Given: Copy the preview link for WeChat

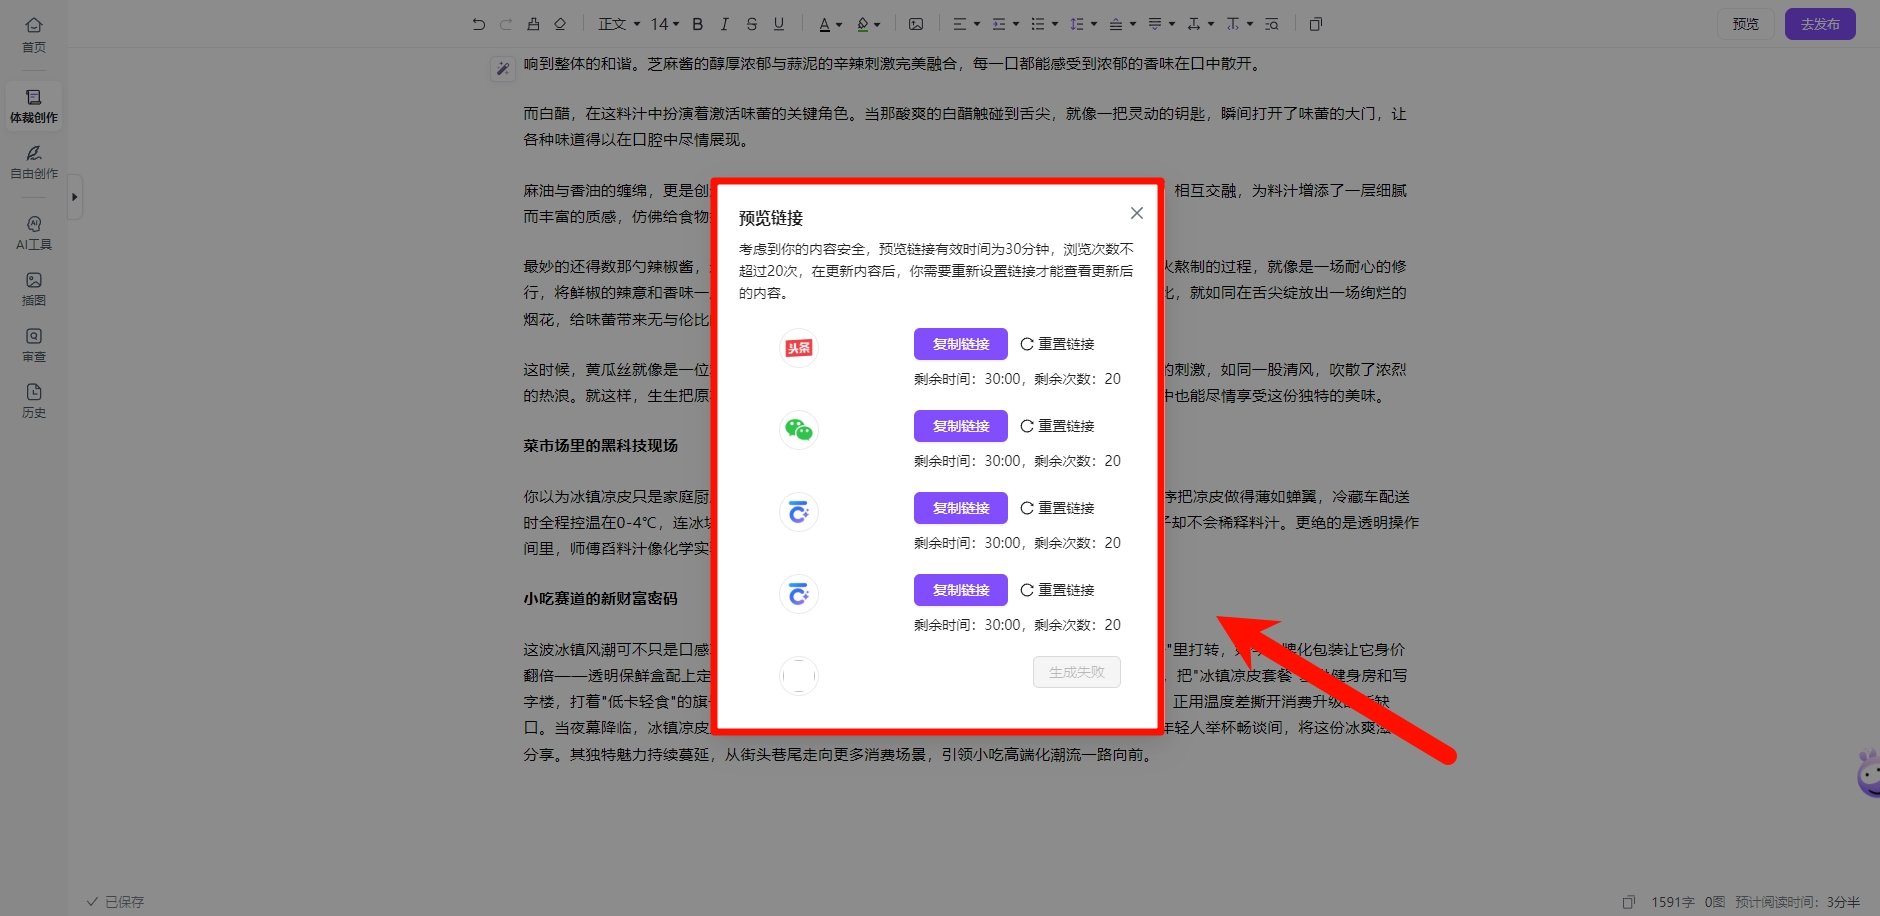Looking at the screenshot, I should tap(960, 426).
